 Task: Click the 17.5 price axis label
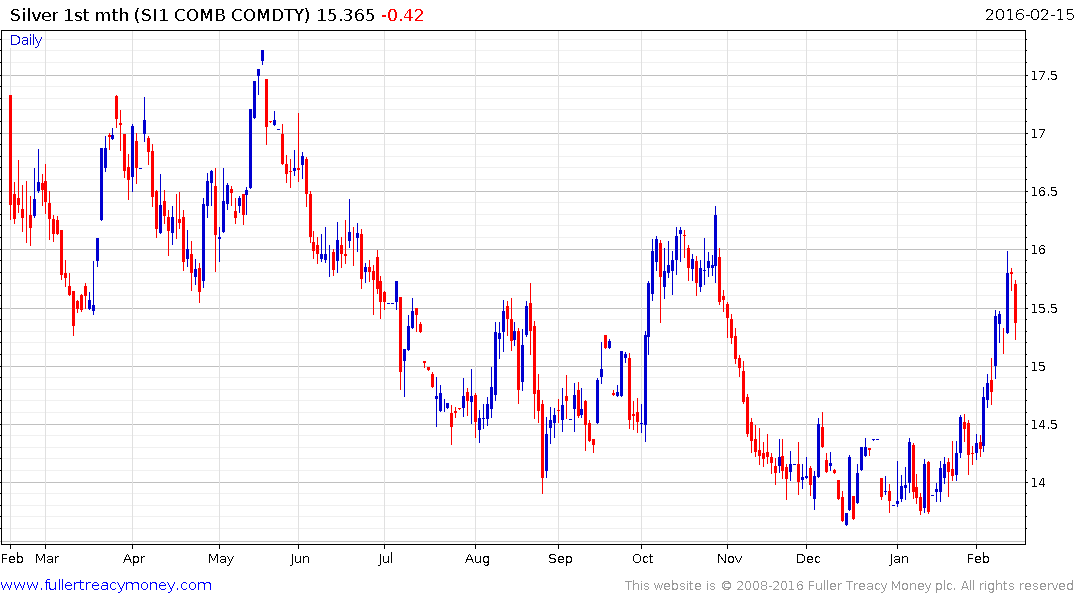(1044, 76)
